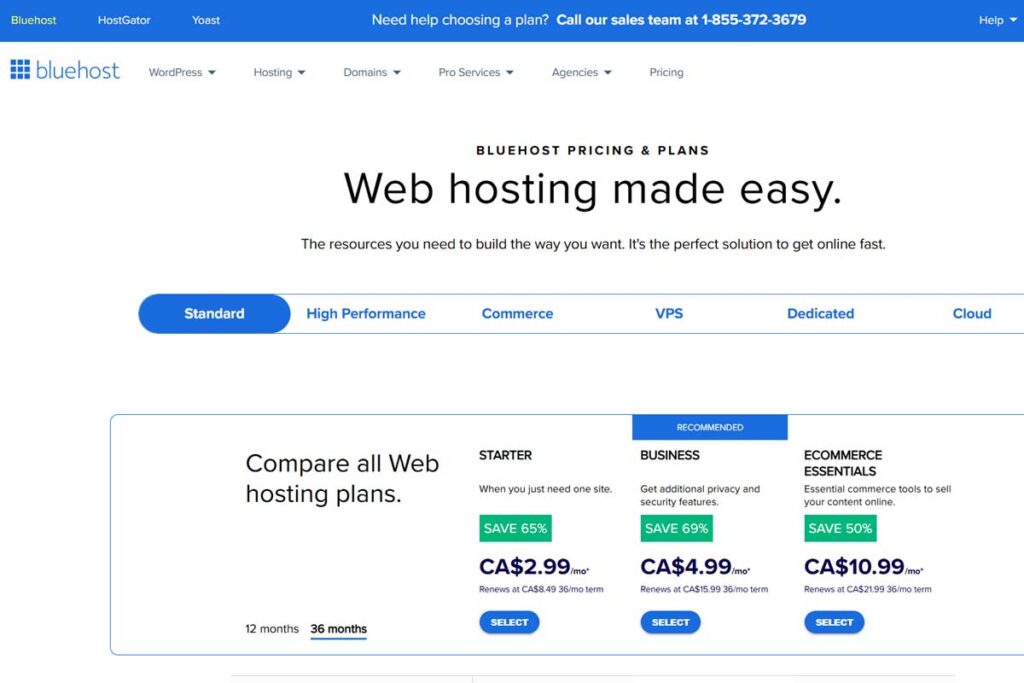Click the Pricing menu item
Image resolution: width=1024 pixels, height=683 pixels.
pyautogui.click(x=666, y=72)
